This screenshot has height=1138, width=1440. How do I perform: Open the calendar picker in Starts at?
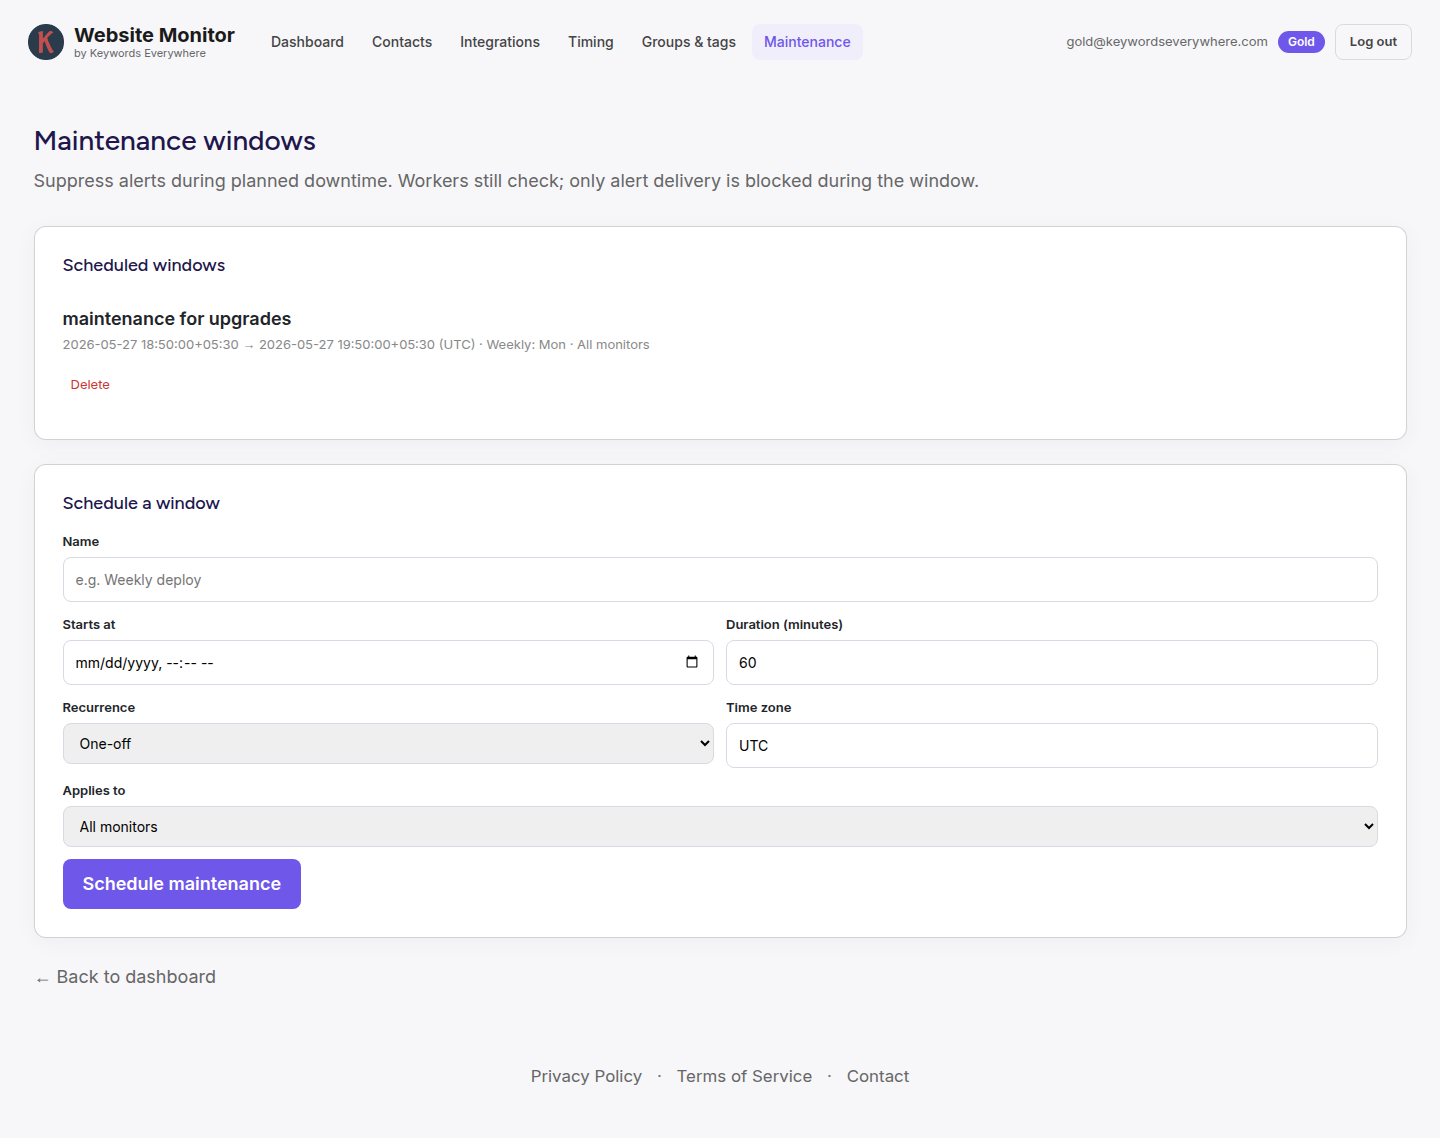(691, 662)
